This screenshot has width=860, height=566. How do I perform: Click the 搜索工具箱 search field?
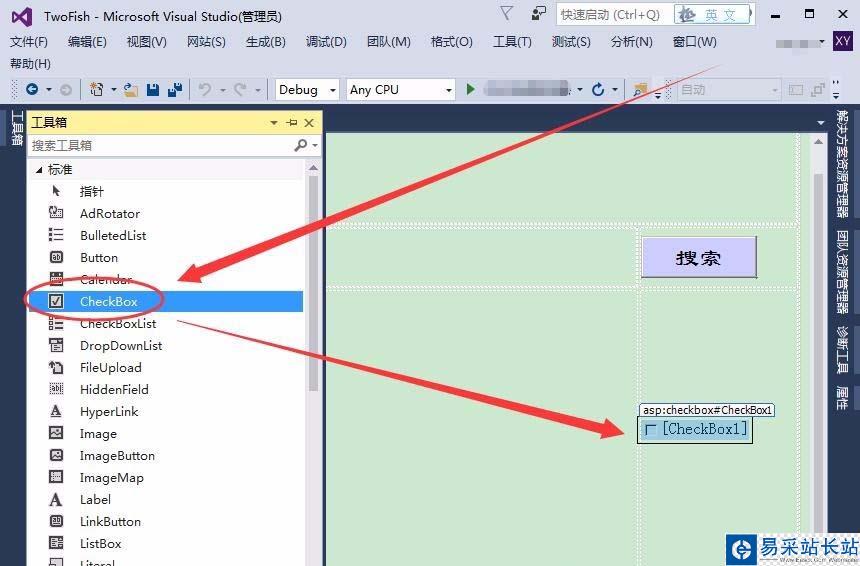(162, 145)
